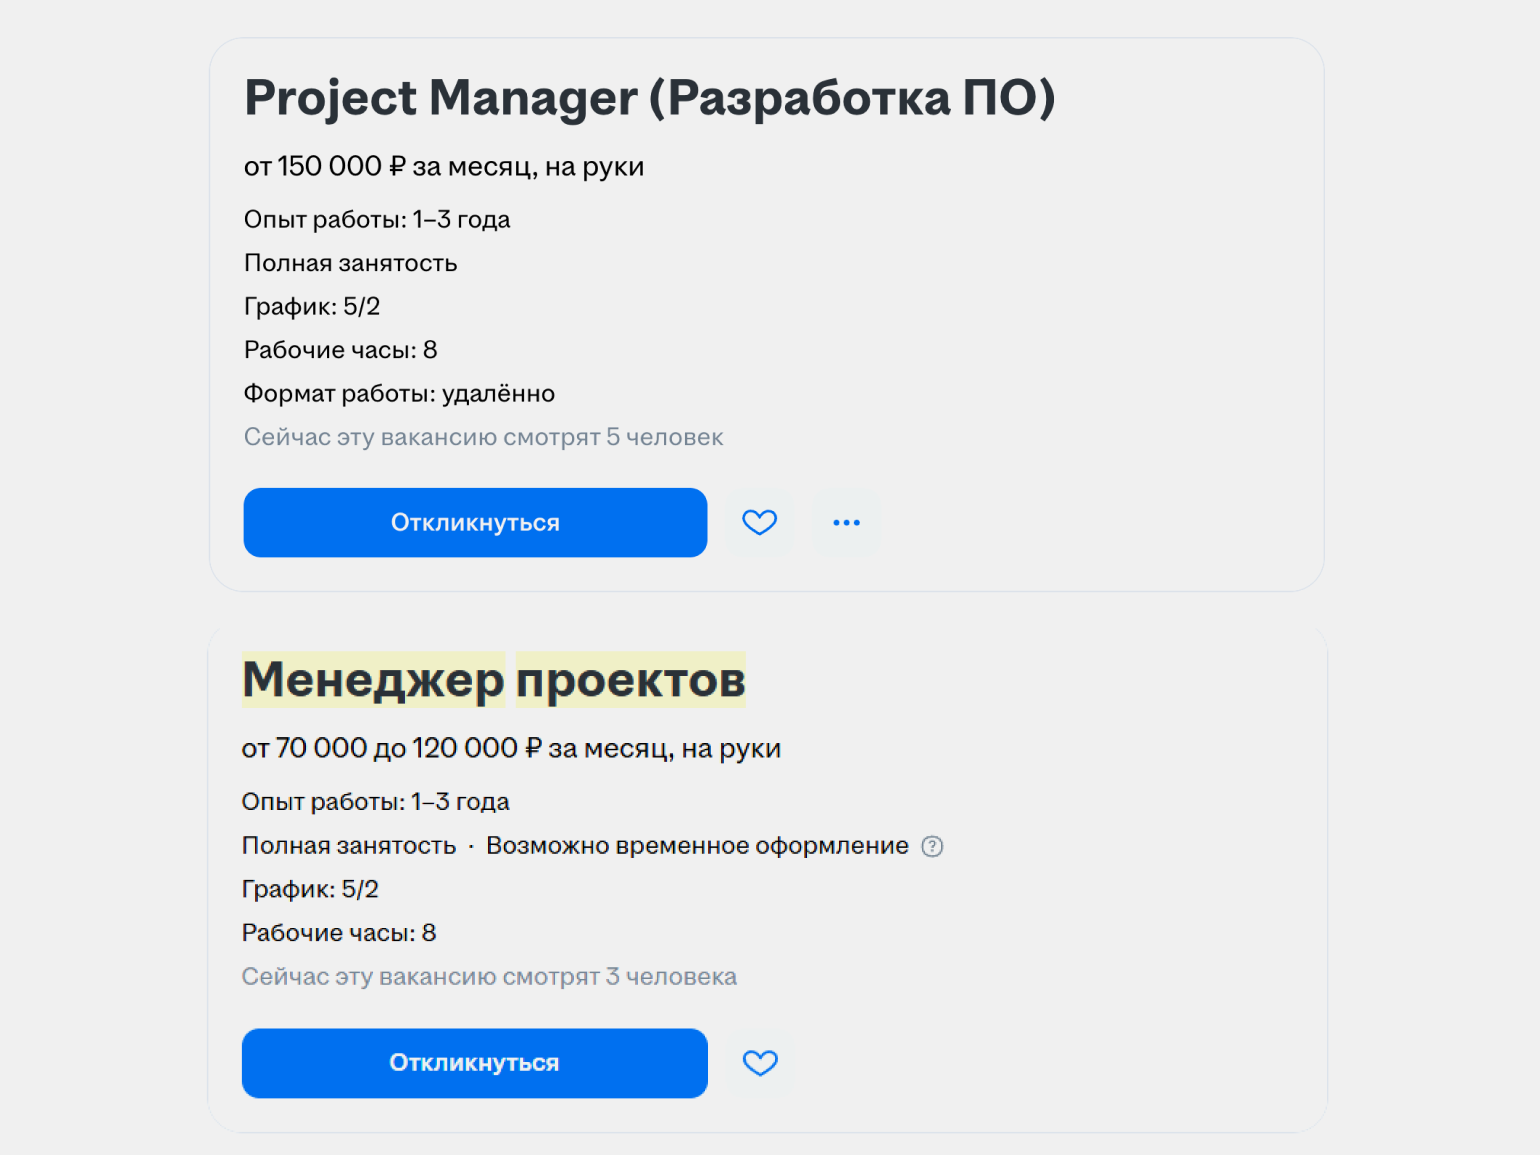Image resolution: width=1540 pixels, height=1155 pixels.
Task: Click 'Рабочие часы: 8' in Менеджер проектов card
Action: point(339,933)
